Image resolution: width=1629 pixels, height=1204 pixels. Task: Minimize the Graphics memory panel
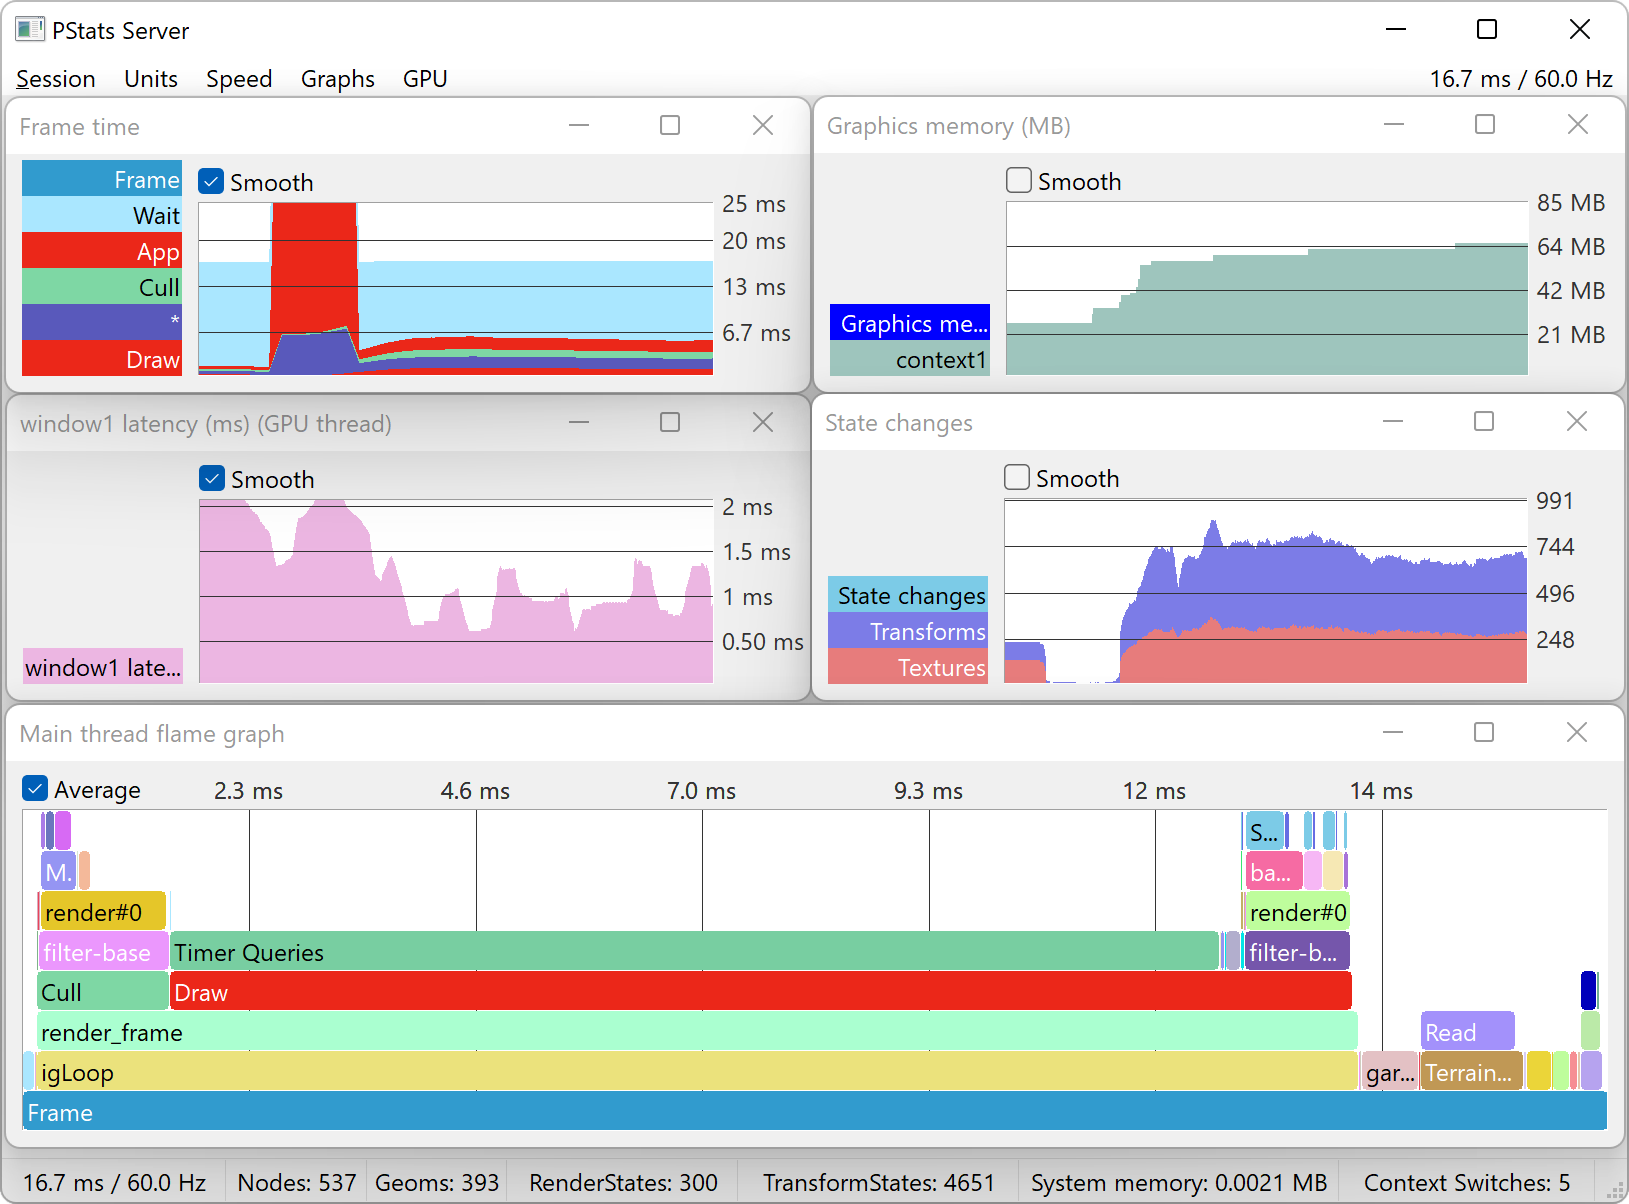pos(1394,125)
